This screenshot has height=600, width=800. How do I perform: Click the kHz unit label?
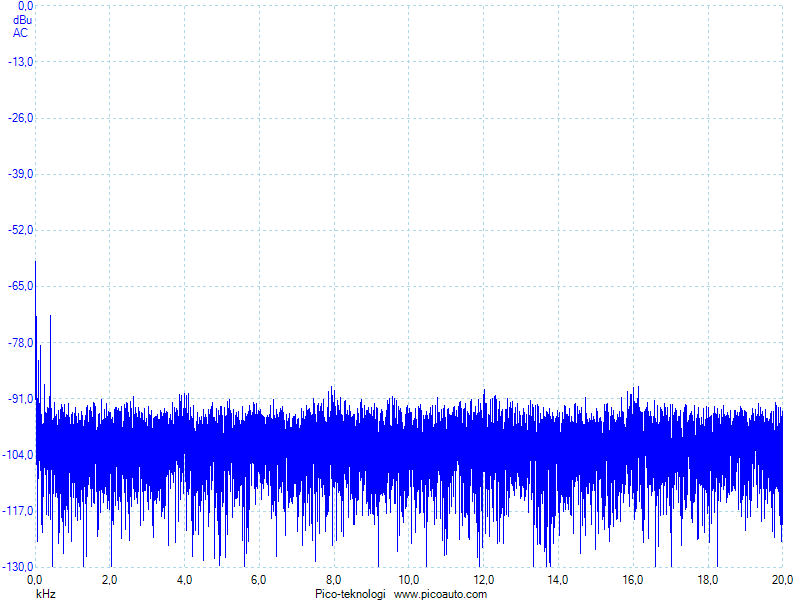tap(46, 594)
